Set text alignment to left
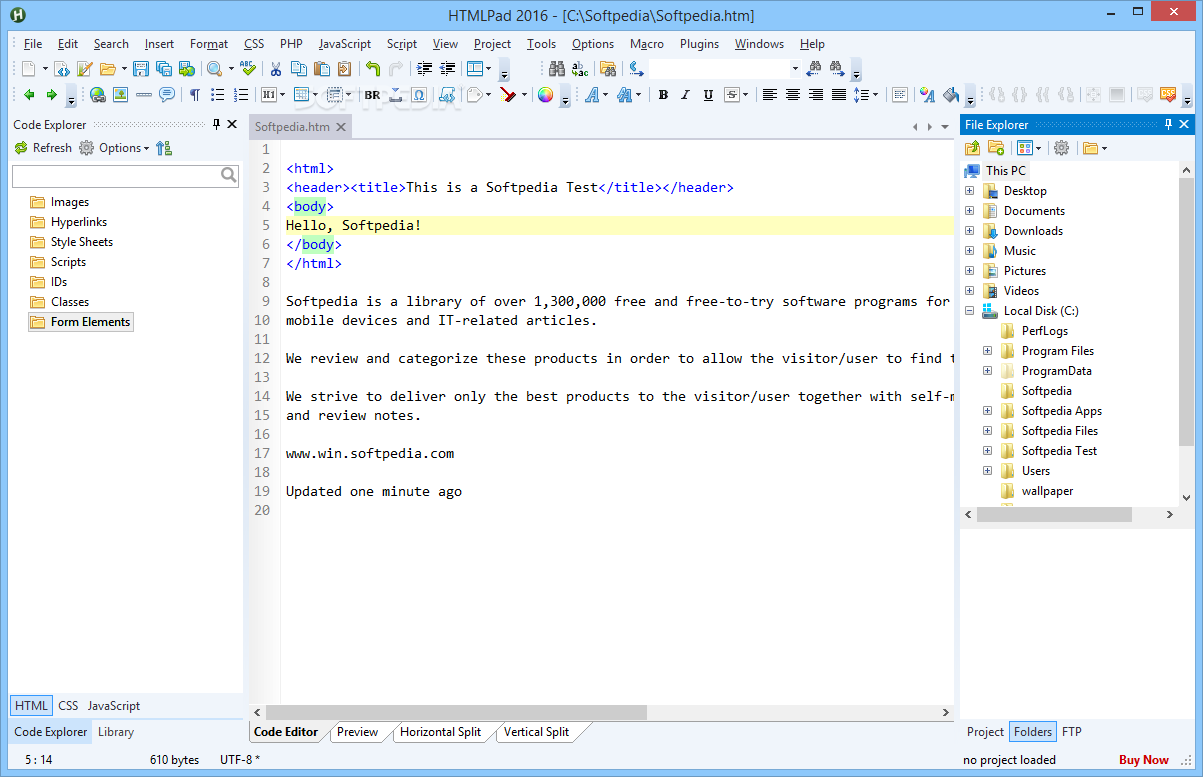 pyautogui.click(x=769, y=95)
